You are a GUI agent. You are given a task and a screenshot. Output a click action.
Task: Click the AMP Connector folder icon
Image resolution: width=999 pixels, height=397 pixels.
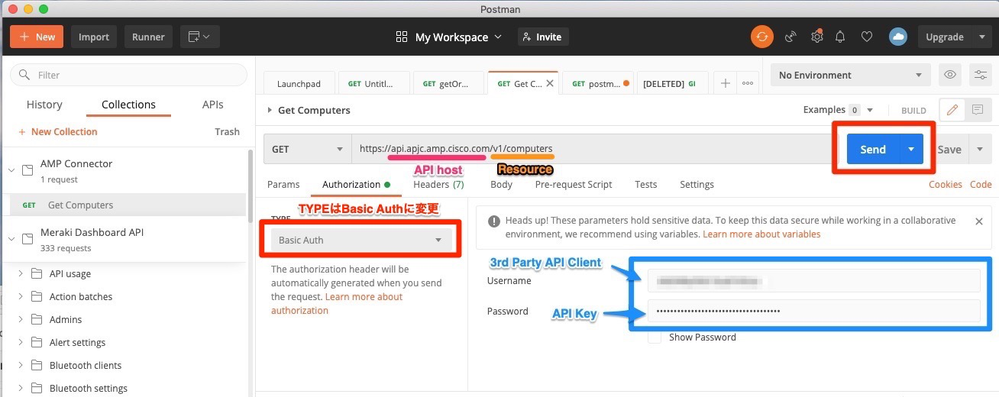27,170
